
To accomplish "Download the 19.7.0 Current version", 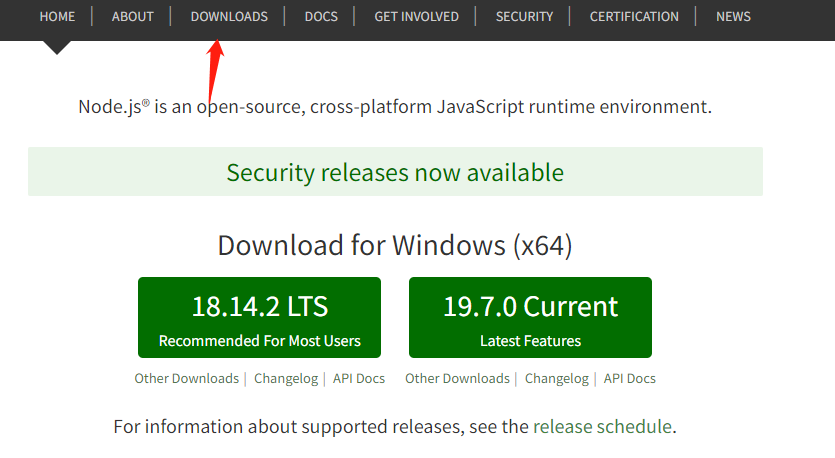I will (x=530, y=317).
